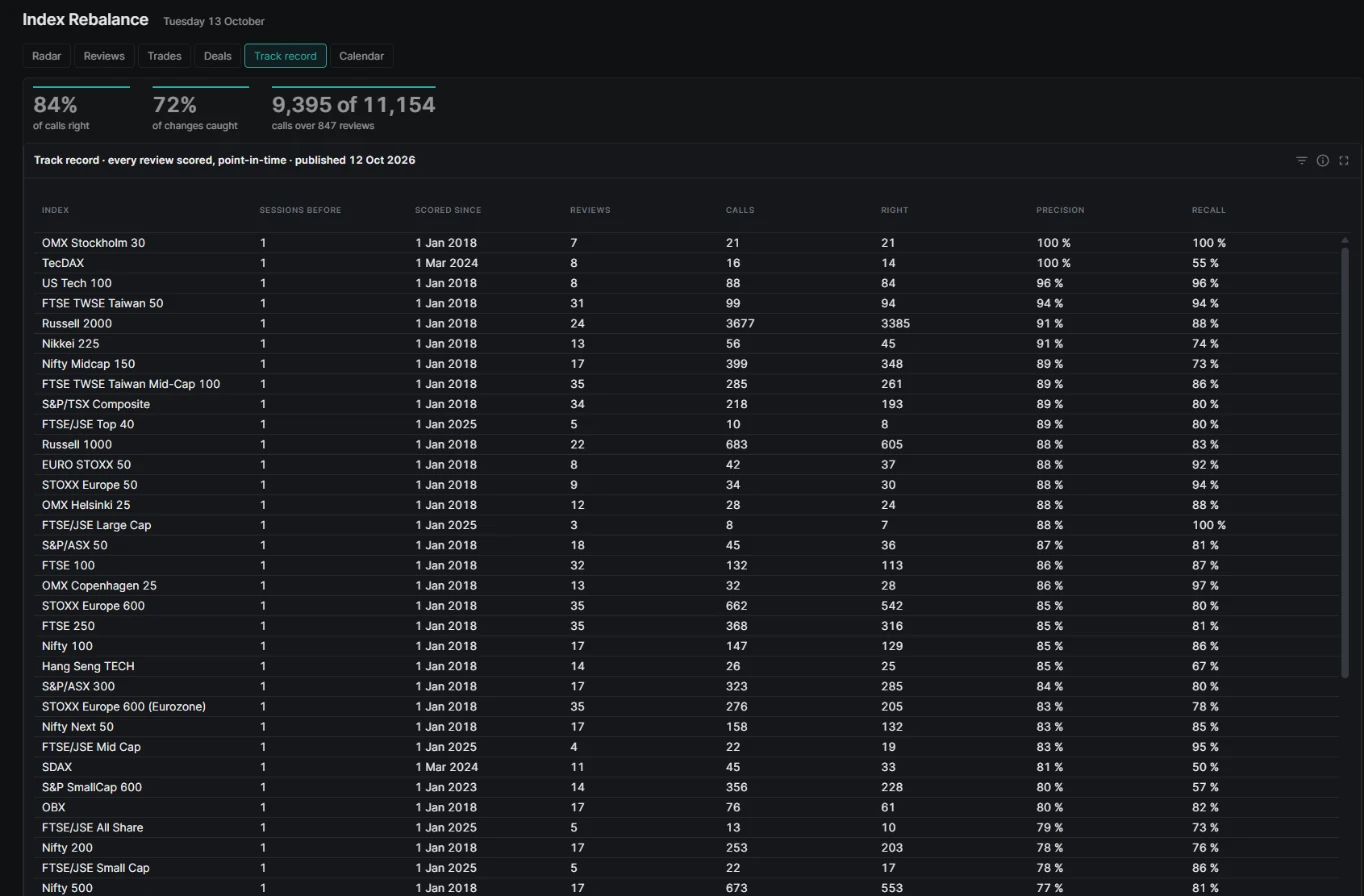Select FTSE TWSE Taiwan 50 index
The width and height of the screenshot is (1364, 896).
point(102,303)
